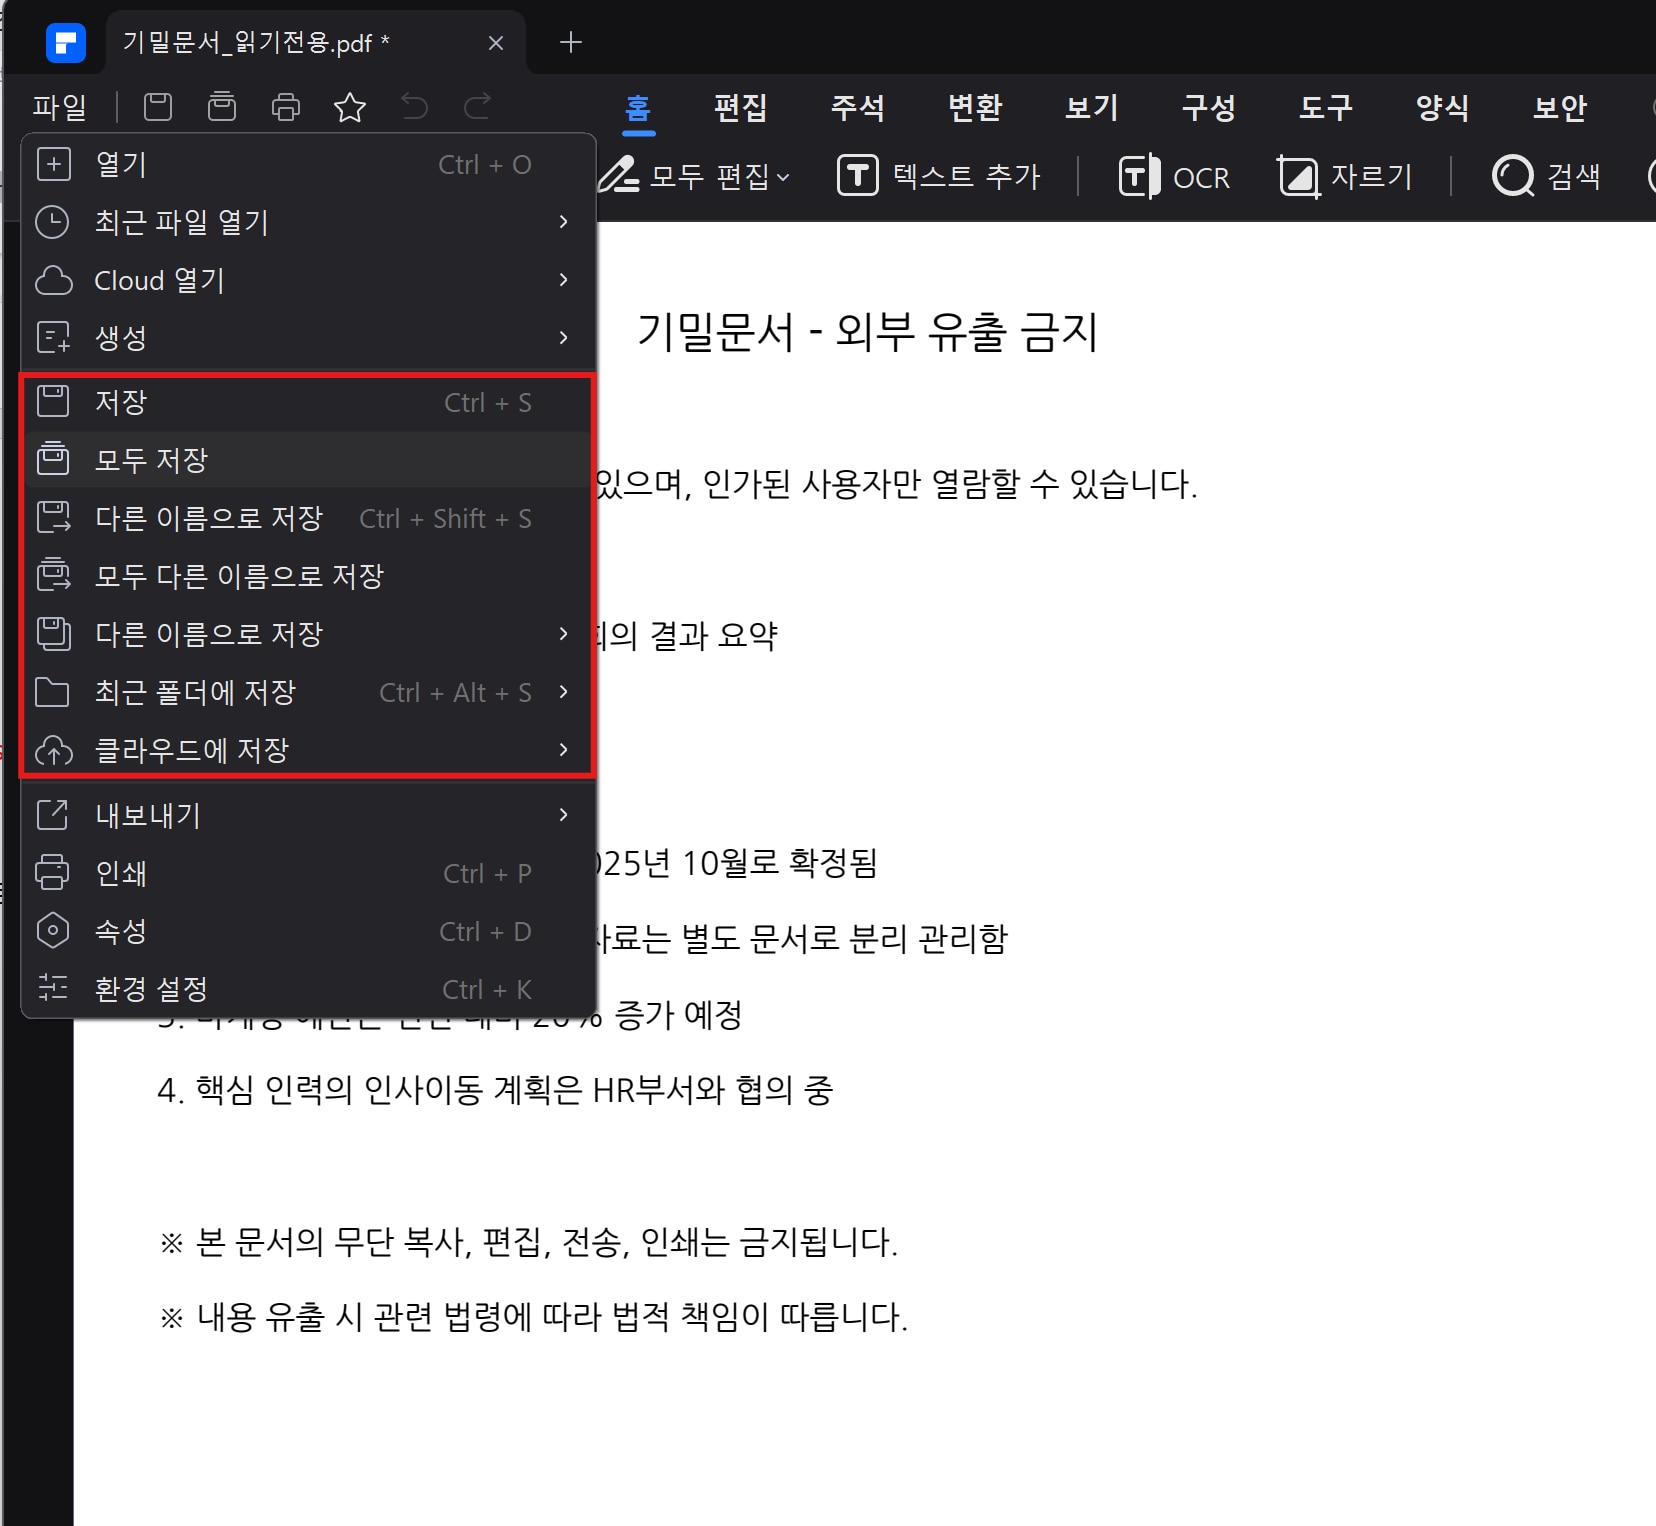The image size is (1656, 1526).
Task: Click the save all icon in quick toolbar
Action: [222, 106]
